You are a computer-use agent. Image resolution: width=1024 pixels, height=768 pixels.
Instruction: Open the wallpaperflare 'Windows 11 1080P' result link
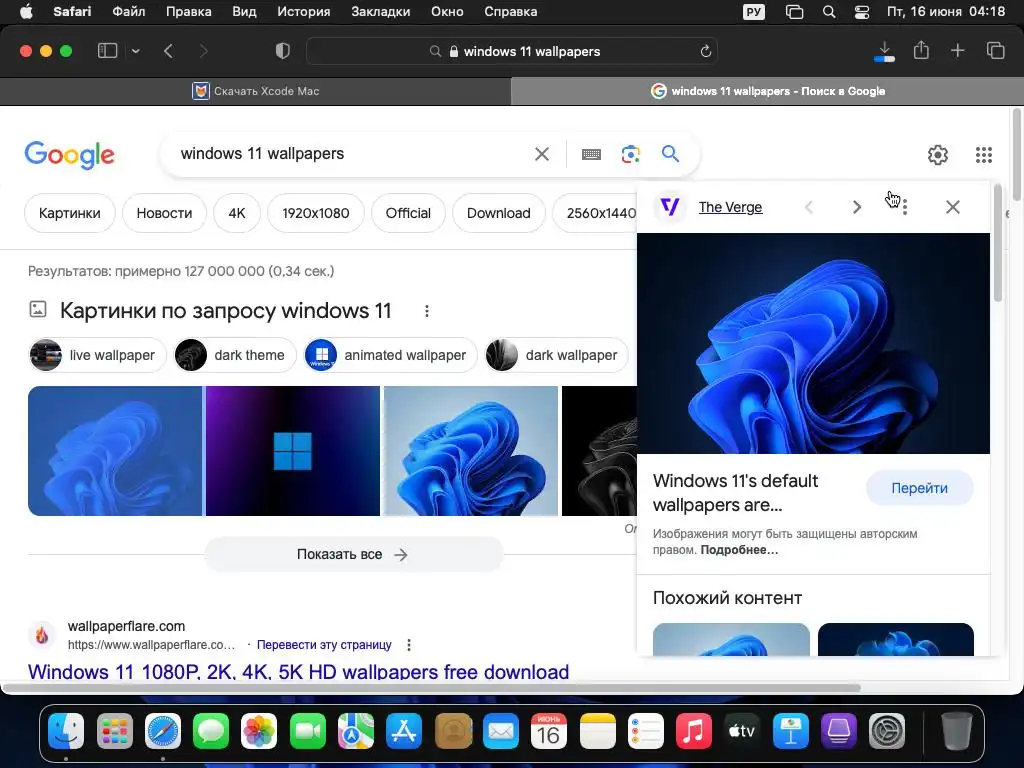pyautogui.click(x=298, y=671)
